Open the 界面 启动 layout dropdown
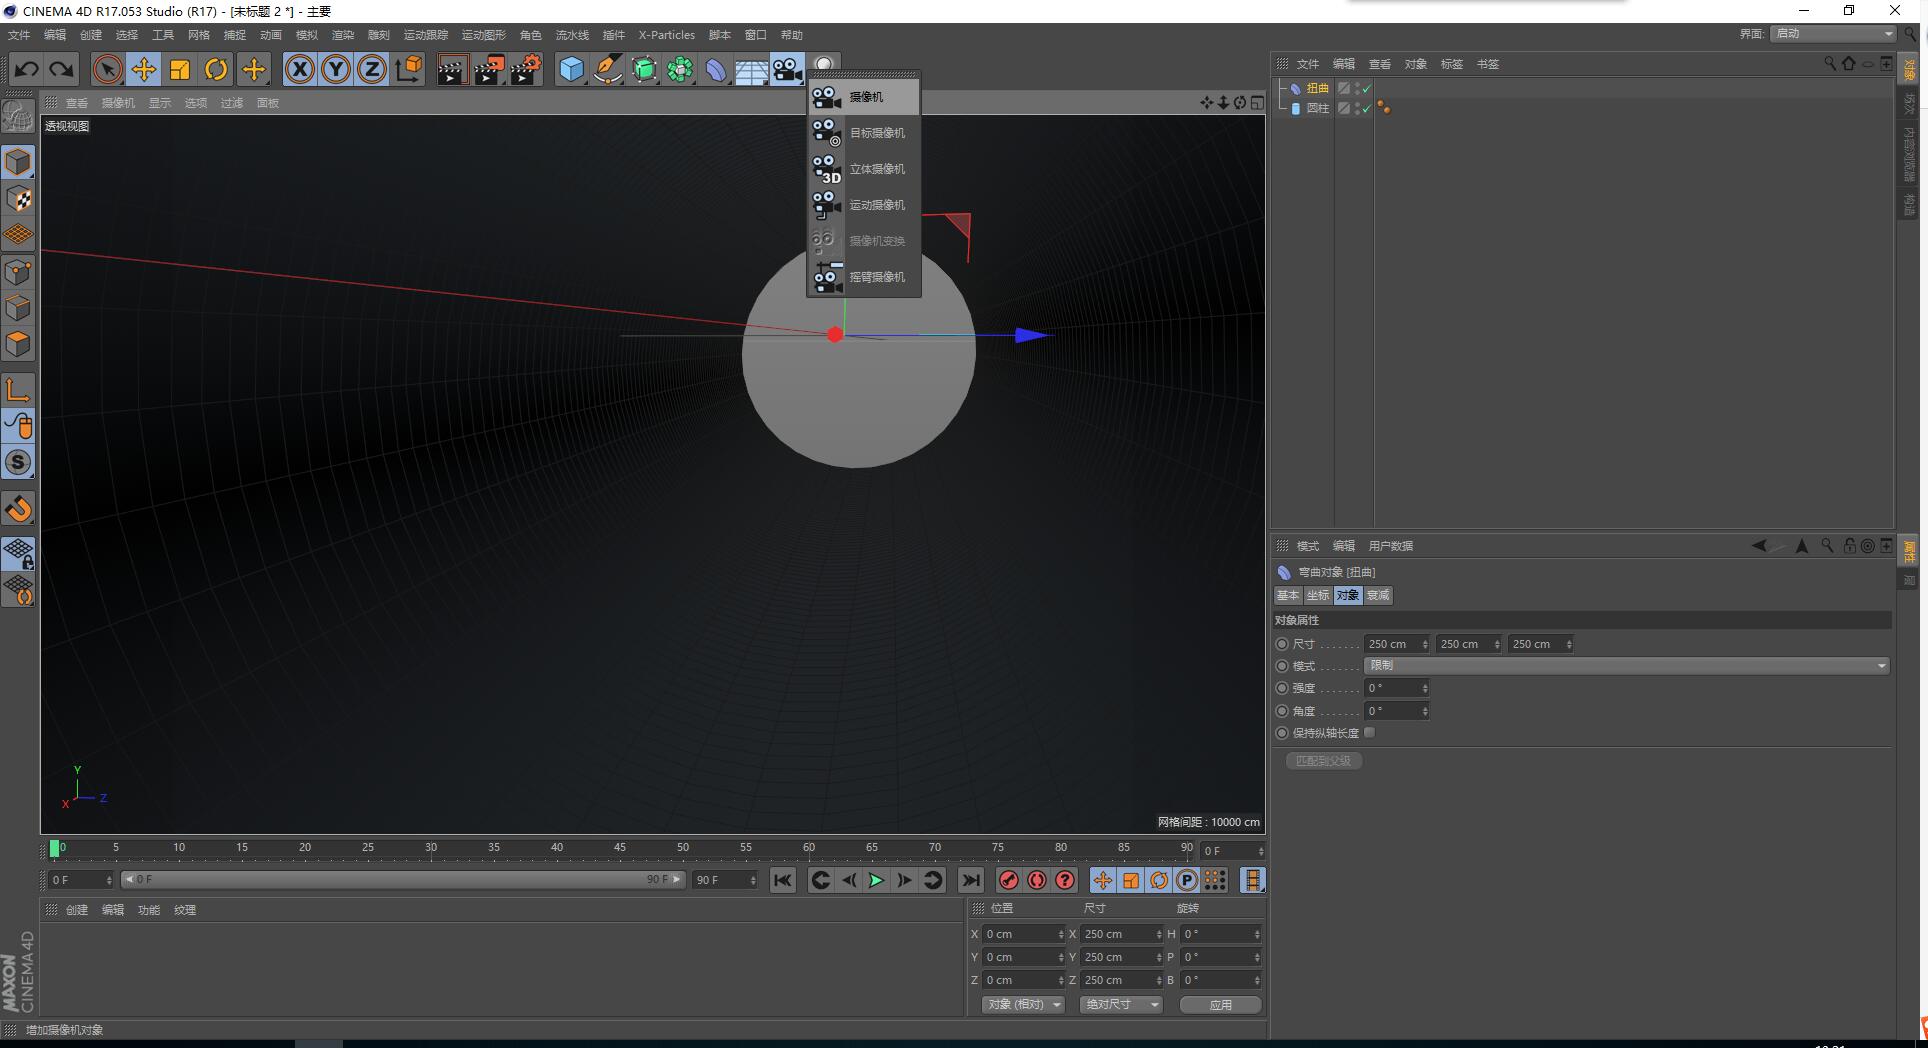Viewport: 1928px width, 1048px height. click(1833, 34)
